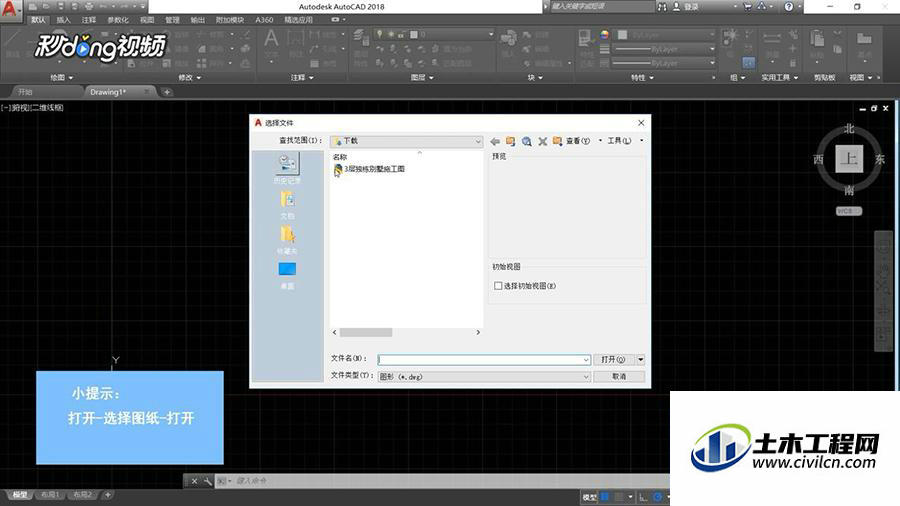Switch to the 视图 ribbon tab
The height and width of the screenshot is (506, 900).
coord(147,20)
